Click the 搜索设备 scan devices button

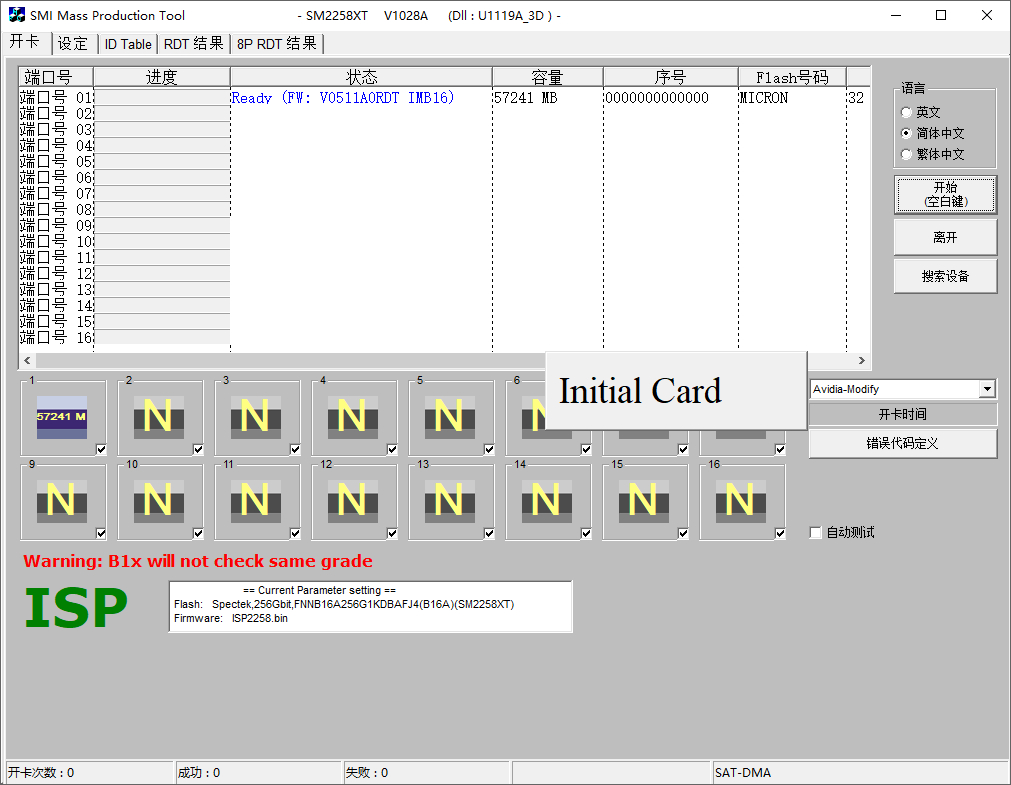(945, 276)
